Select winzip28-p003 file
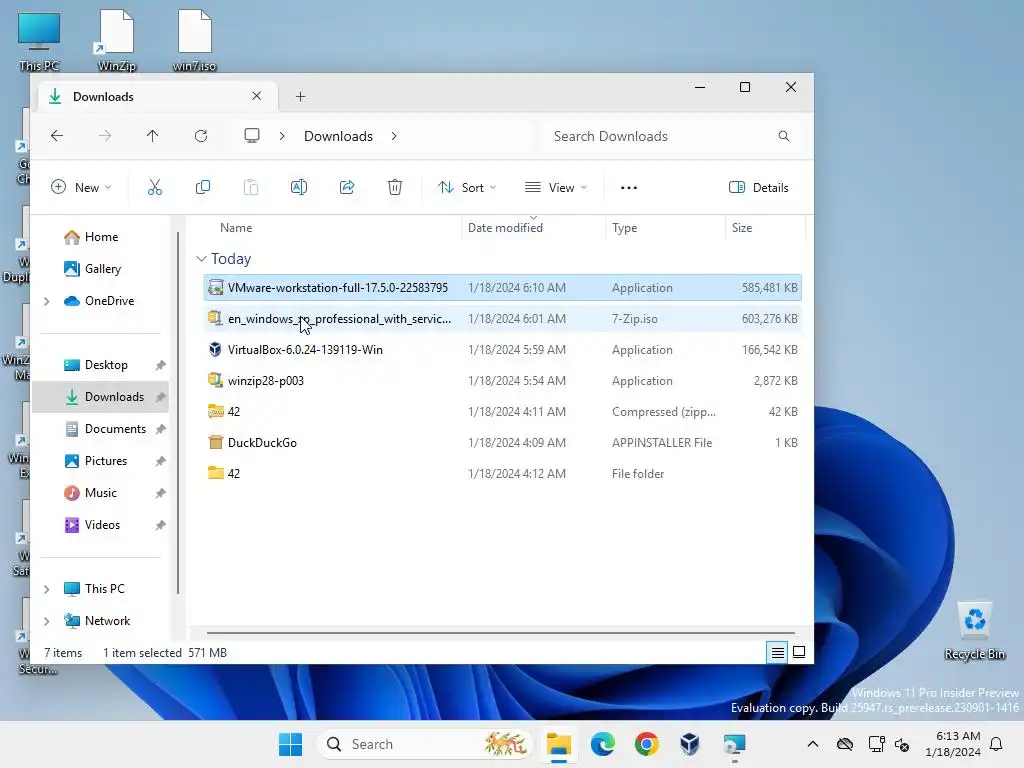 click(502, 381)
